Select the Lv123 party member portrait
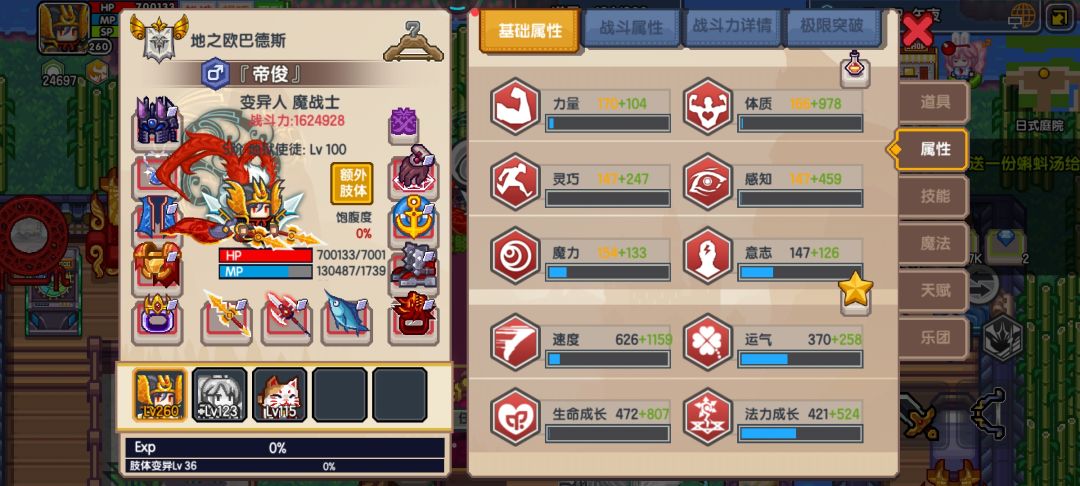1080x486 pixels. 219,394
